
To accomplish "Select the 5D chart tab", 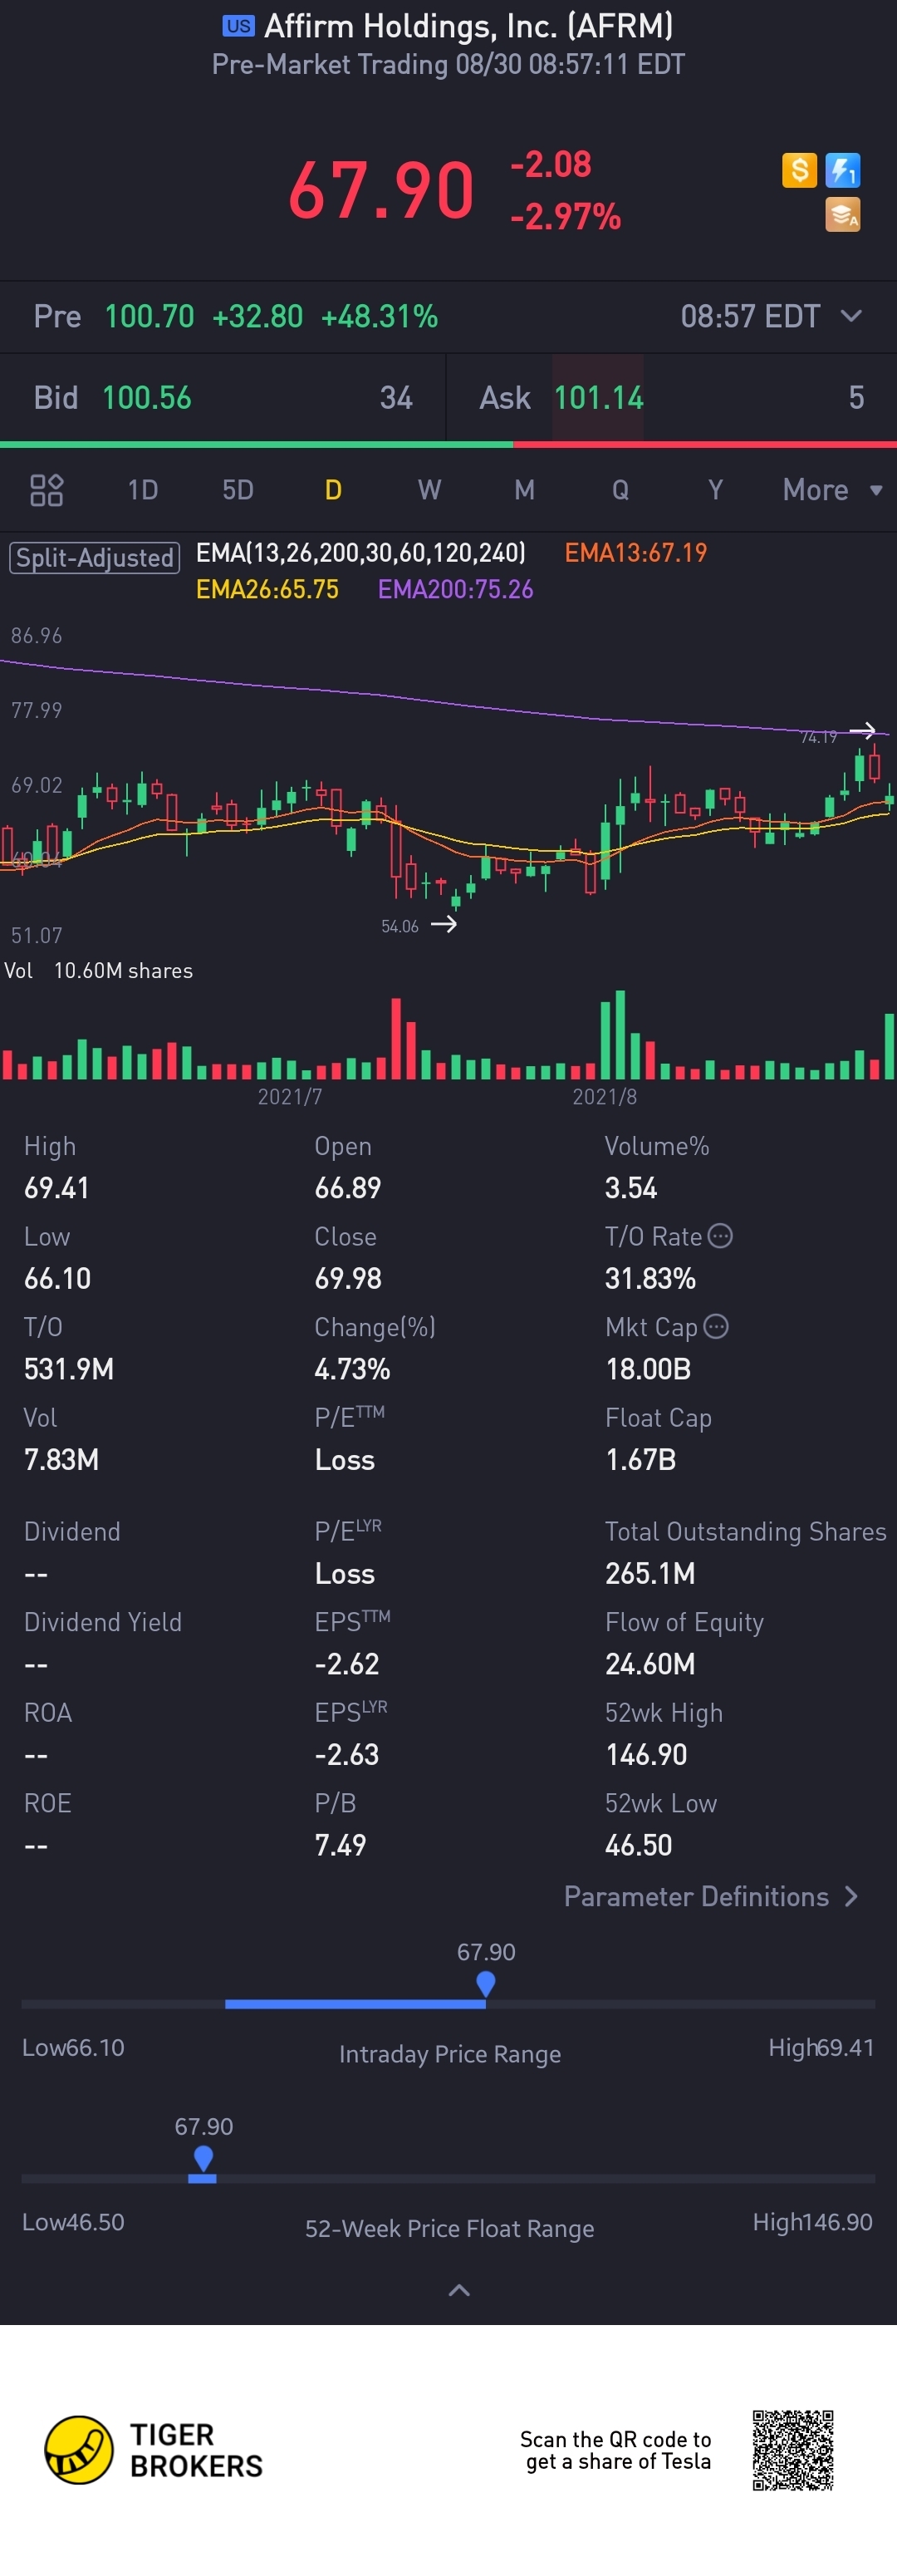I will pyautogui.click(x=238, y=490).
